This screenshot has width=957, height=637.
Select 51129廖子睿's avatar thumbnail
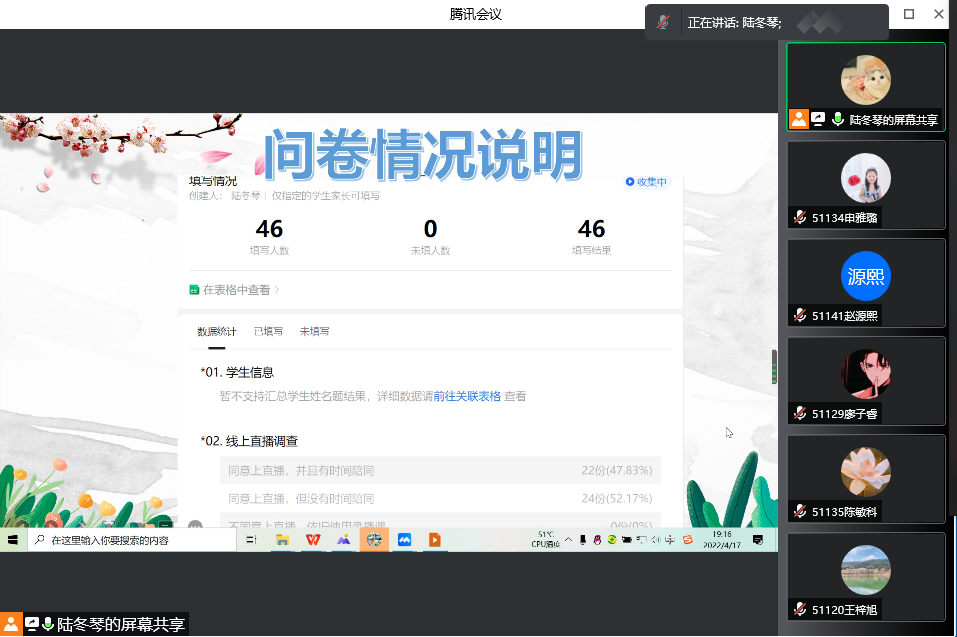(x=865, y=374)
